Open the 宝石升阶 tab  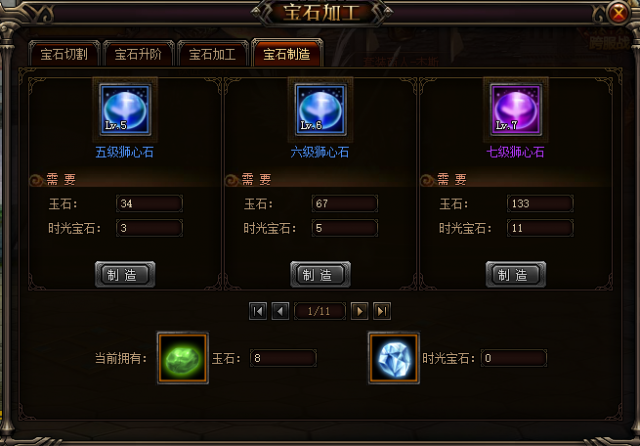138,53
